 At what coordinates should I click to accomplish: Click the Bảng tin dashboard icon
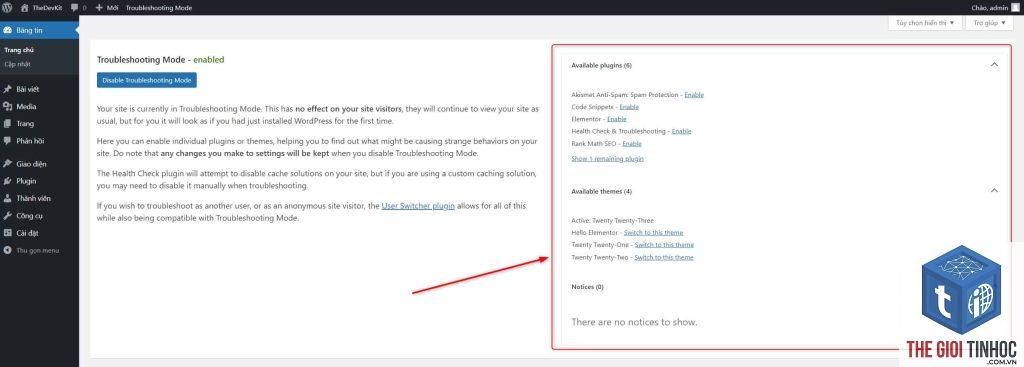(7, 30)
